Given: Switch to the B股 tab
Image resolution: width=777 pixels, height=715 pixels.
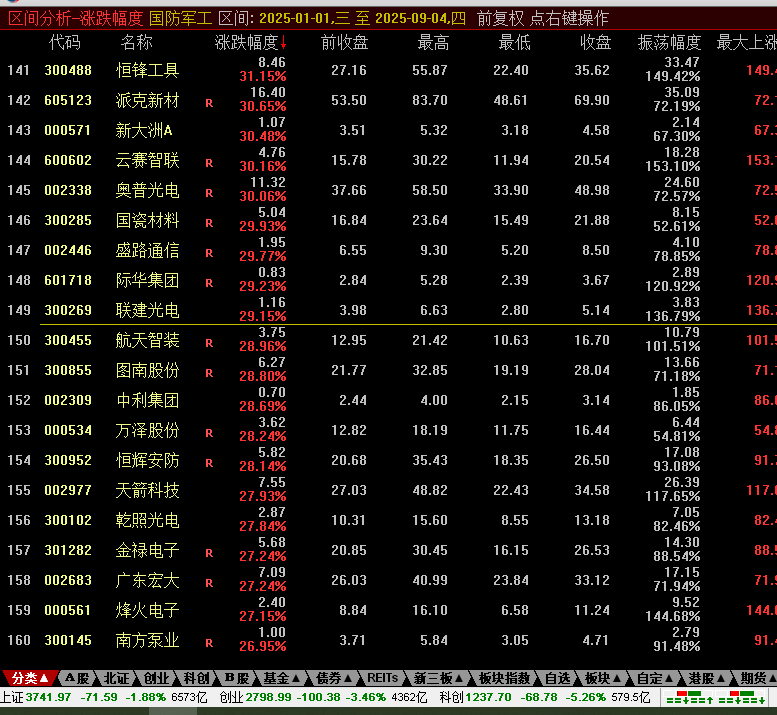Looking at the screenshot, I should point(236,678).
